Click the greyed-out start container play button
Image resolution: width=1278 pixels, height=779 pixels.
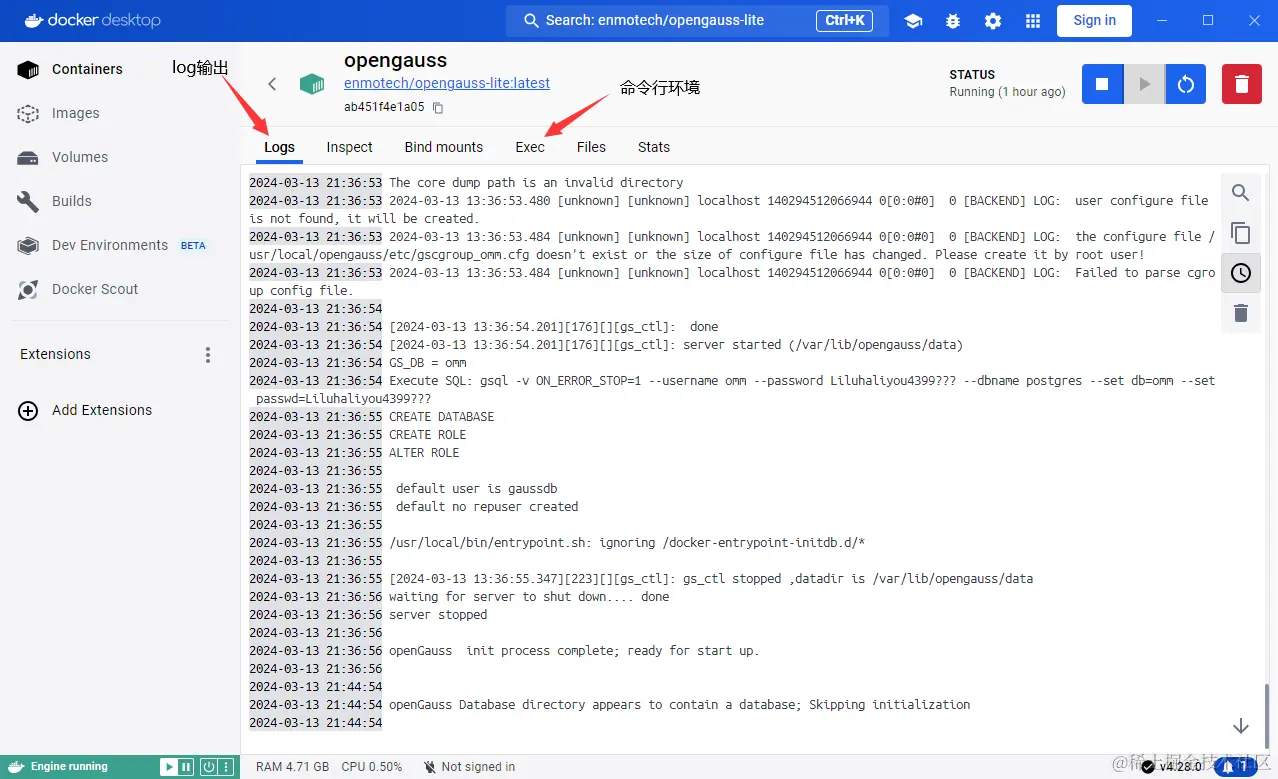tap(1144, 84)
